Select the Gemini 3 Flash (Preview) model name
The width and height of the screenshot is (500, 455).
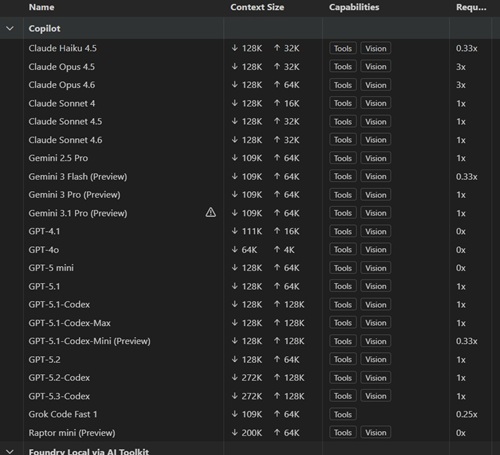[x=78, y=176]
